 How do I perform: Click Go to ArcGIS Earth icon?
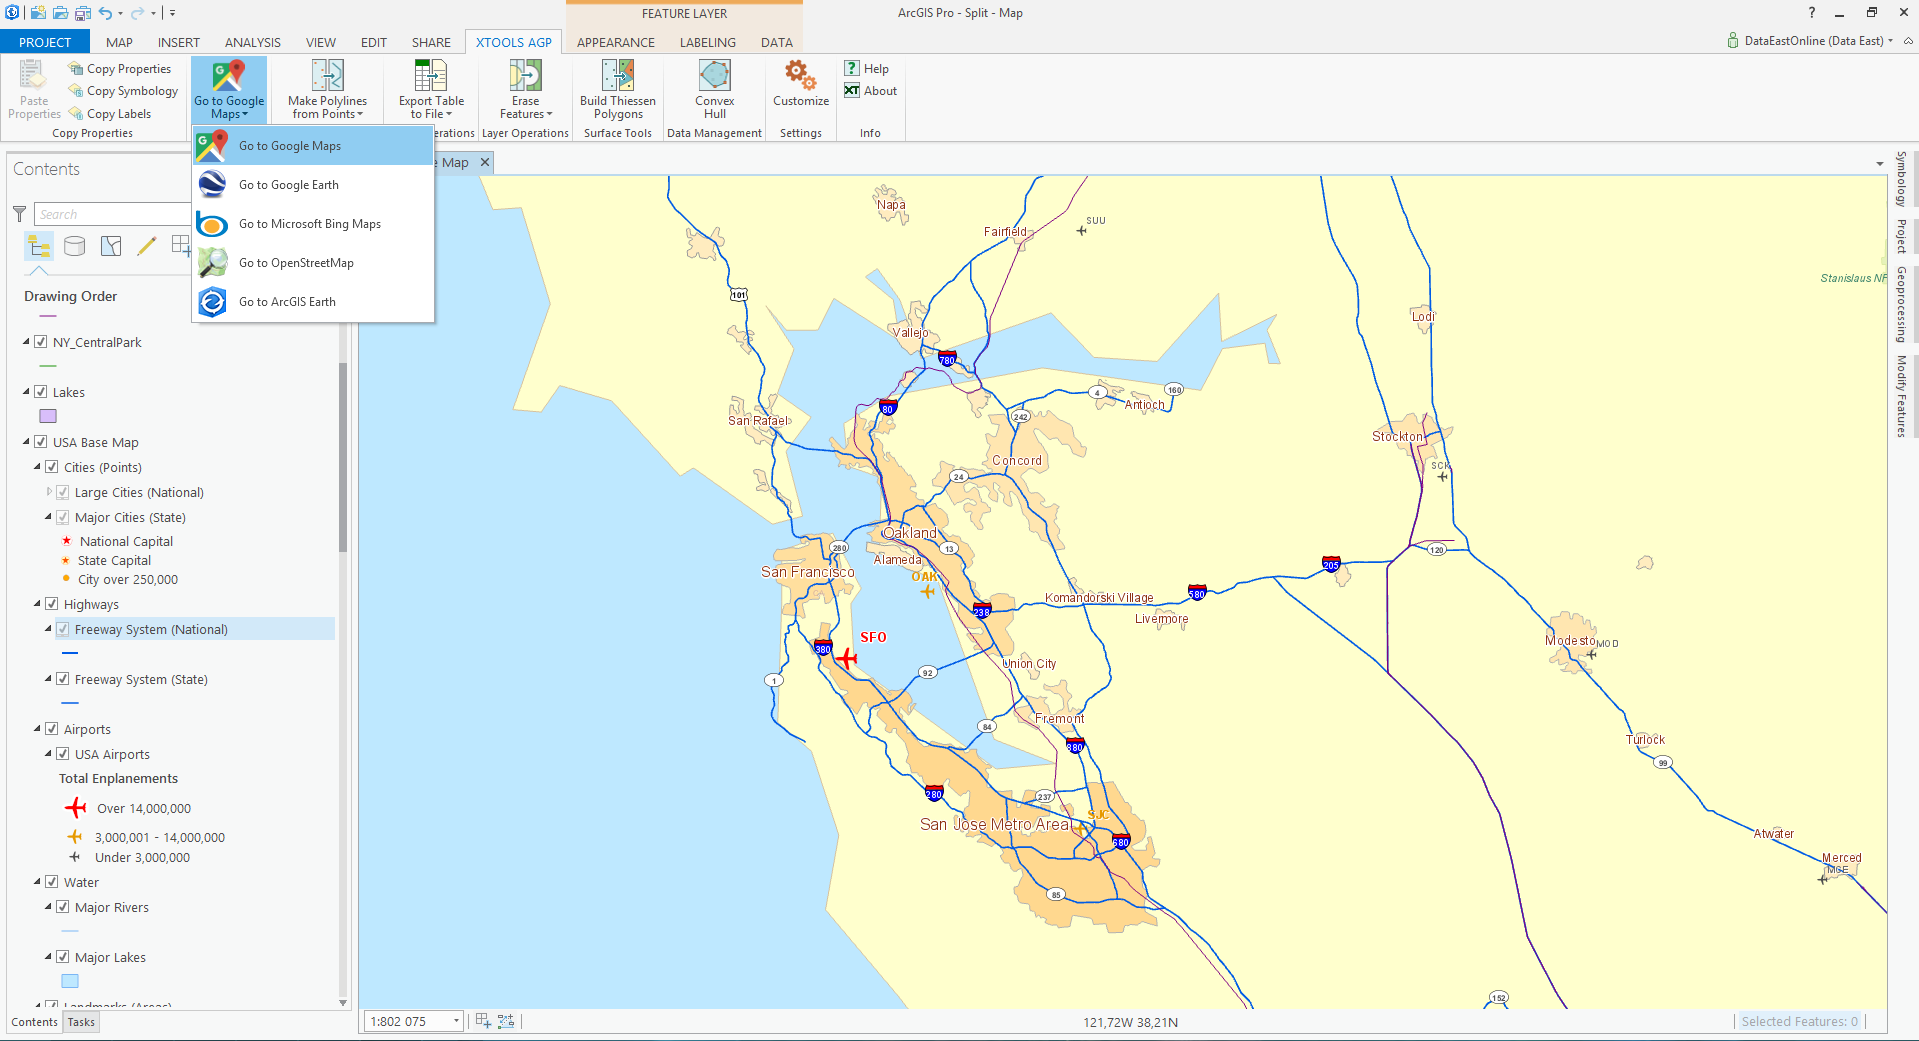pyautogui.click(x=213, y=302)
